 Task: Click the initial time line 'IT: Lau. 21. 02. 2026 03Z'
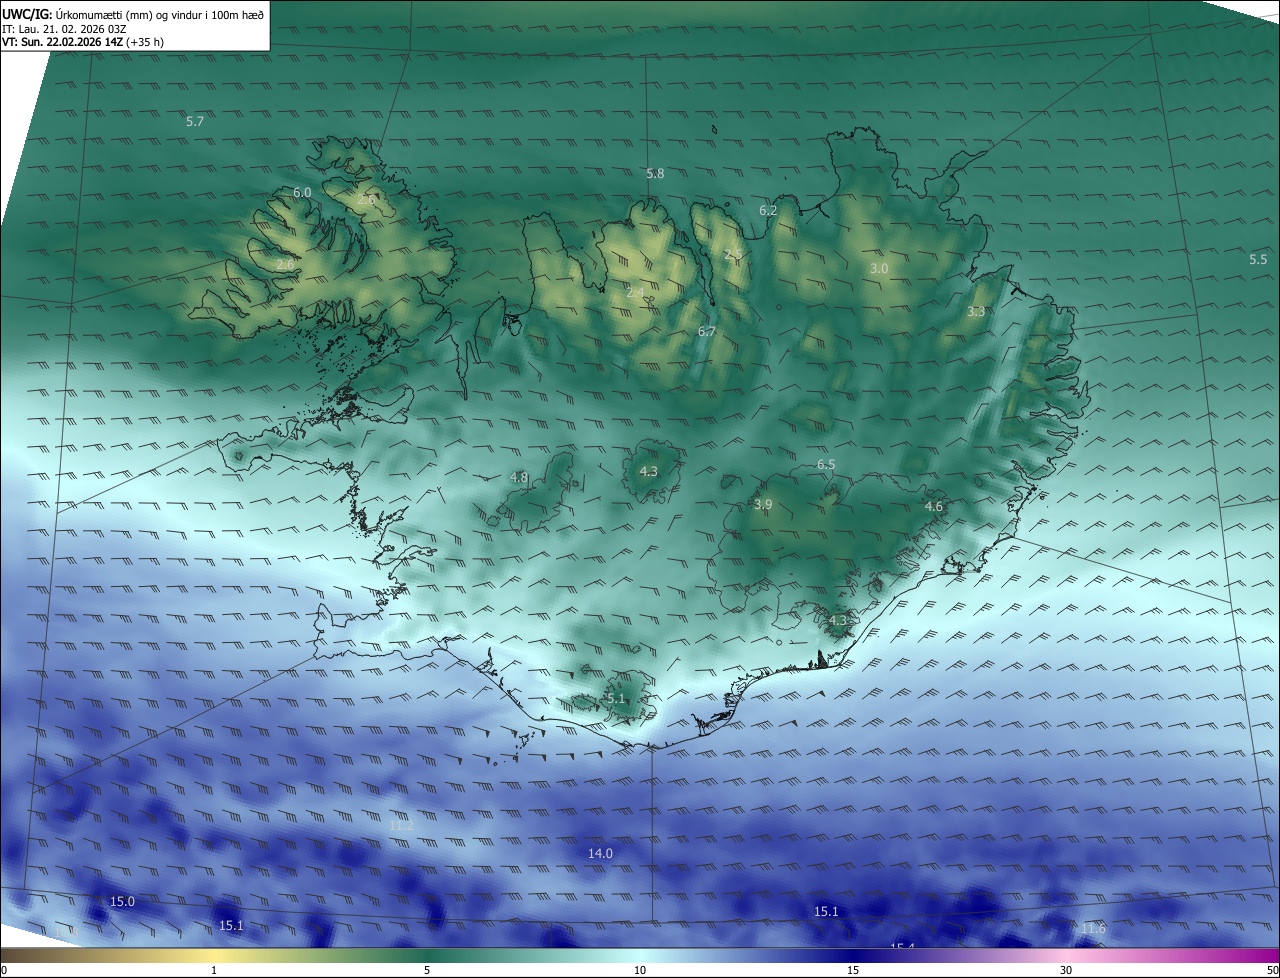pyautogui.click(x=64, y=29)
